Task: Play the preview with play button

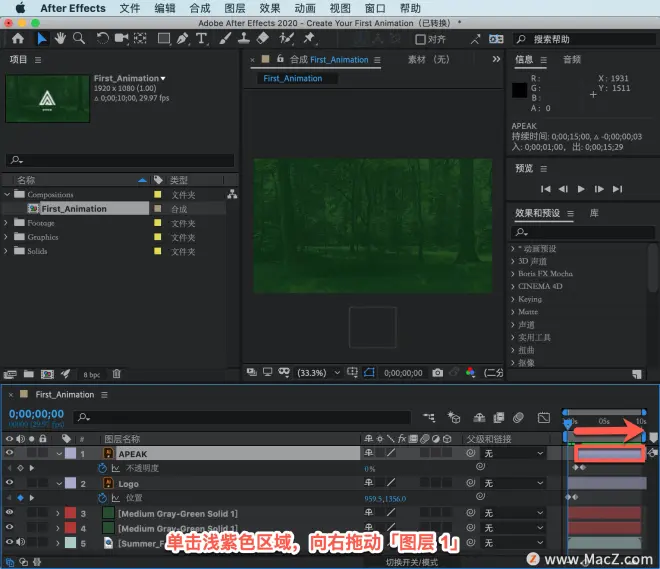Action: 581,189
